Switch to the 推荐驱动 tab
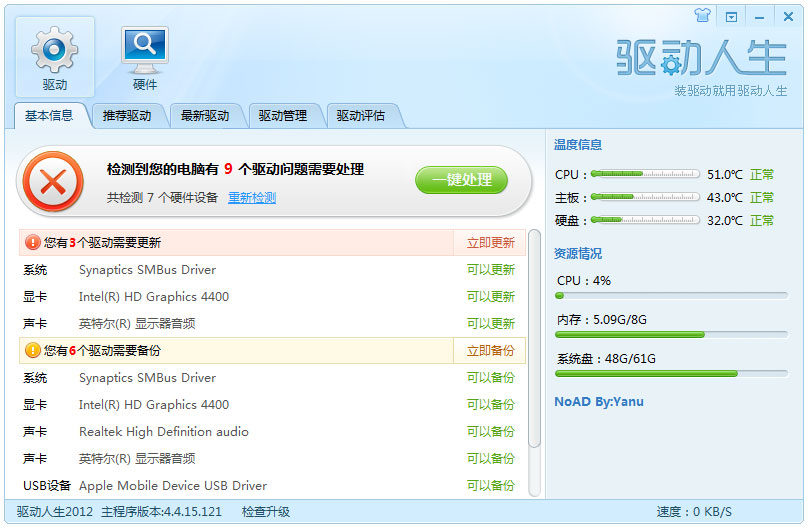This screenshot has width=809, height=528. pyautogui.click(x=127, y=116)
